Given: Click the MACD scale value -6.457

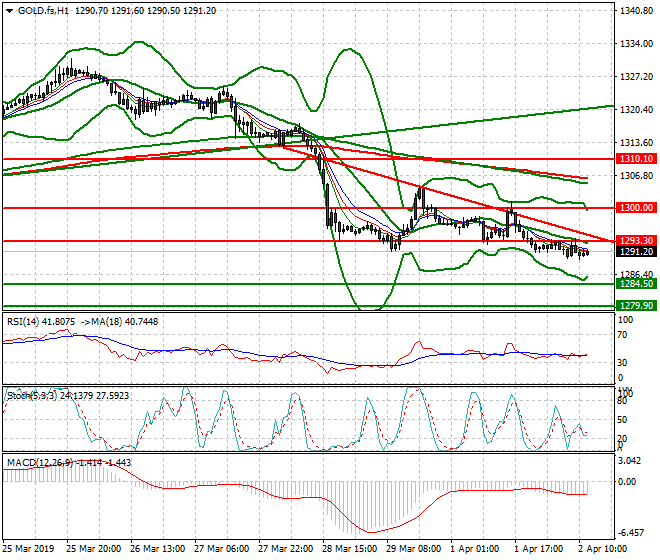Looking at the screenshot, I should click(630, 533).
